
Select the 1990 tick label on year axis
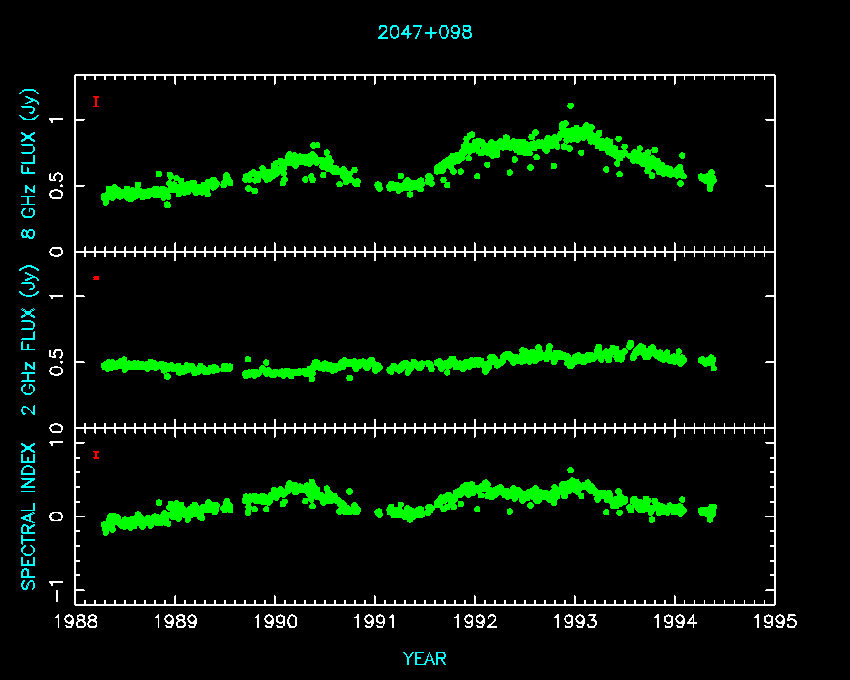click(x=275, y=621)
